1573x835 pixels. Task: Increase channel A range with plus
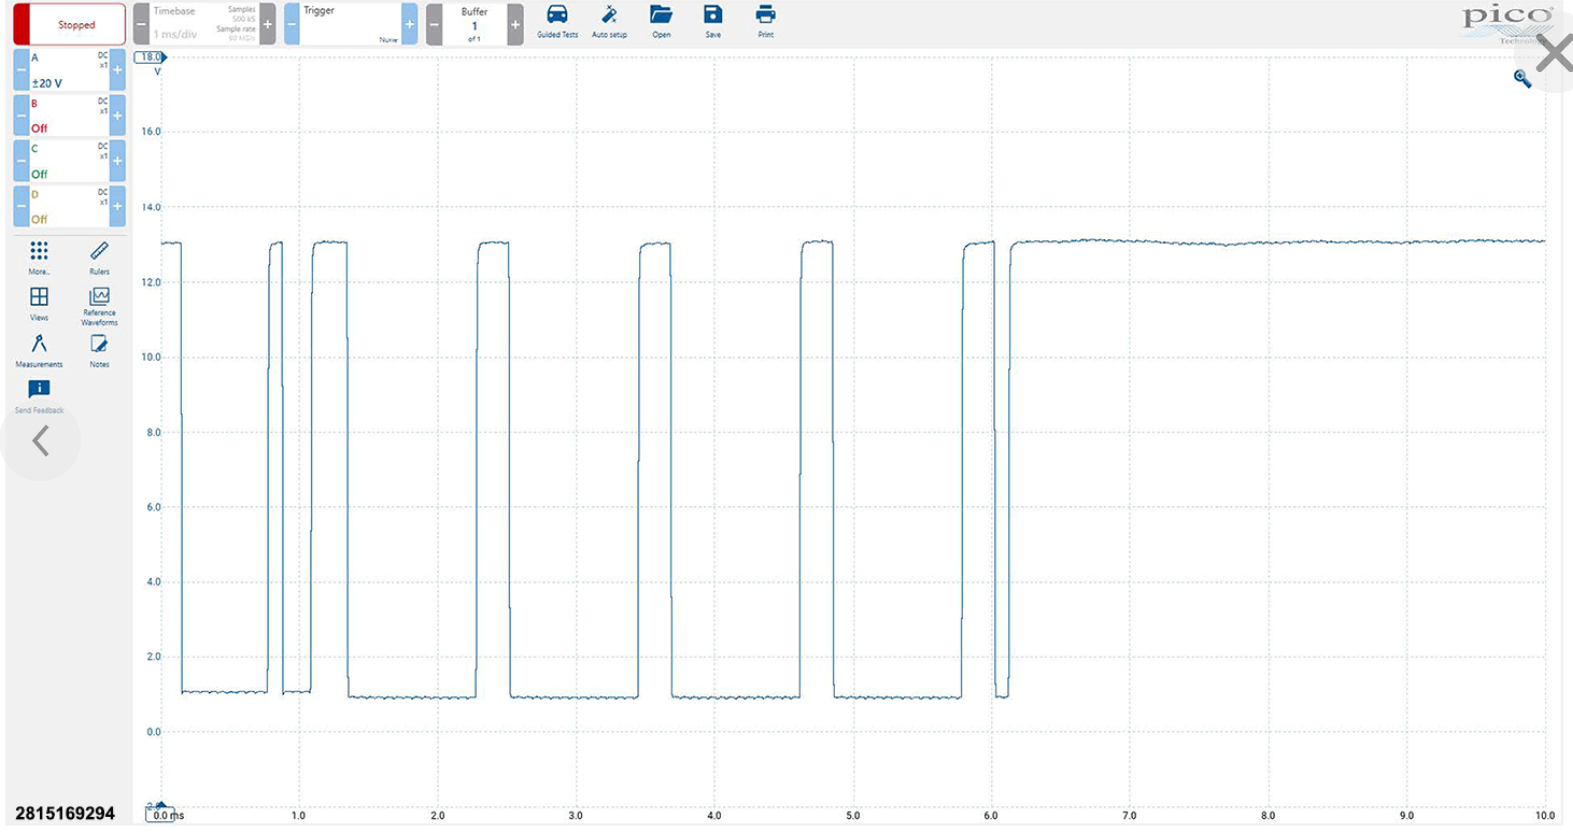coord(117,70)
